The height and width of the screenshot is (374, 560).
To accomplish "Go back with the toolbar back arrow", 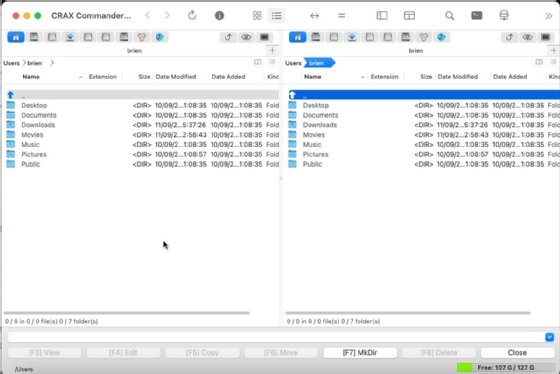I will tap(148, 15).
